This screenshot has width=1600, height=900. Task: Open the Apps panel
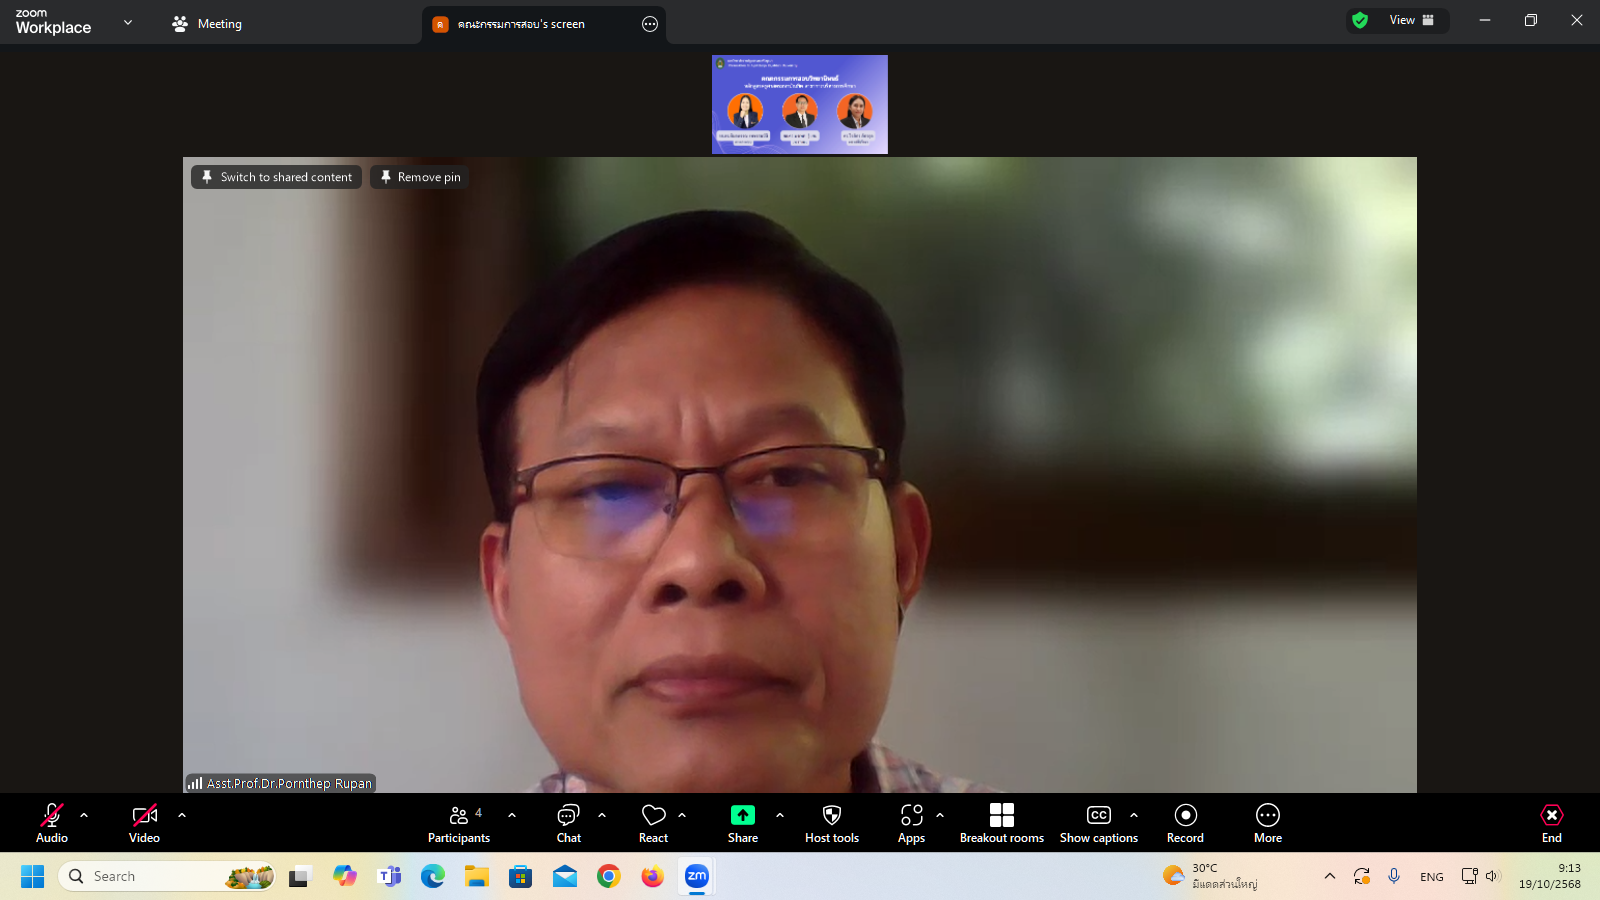[x=911, y=822]
